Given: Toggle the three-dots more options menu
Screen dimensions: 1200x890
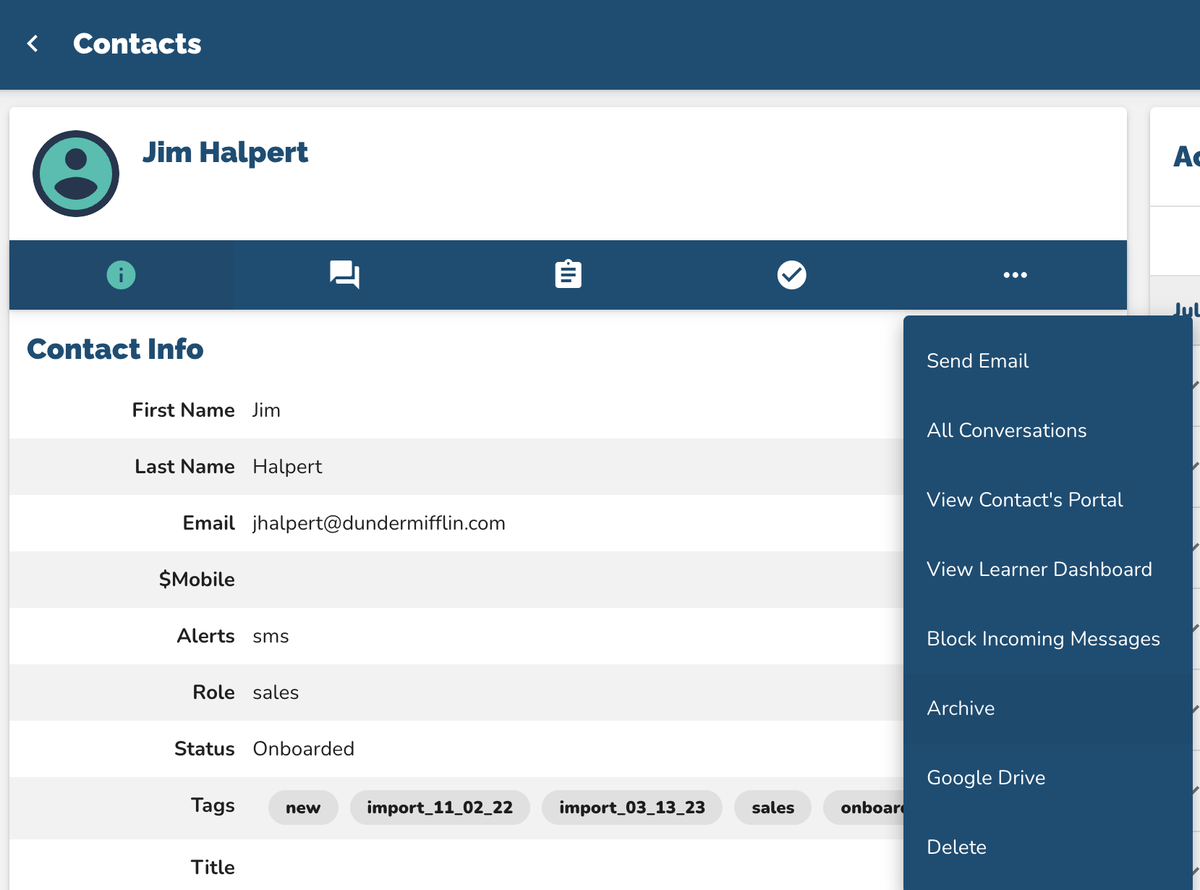Looking at the screenshot, I should click(1015, 275).
